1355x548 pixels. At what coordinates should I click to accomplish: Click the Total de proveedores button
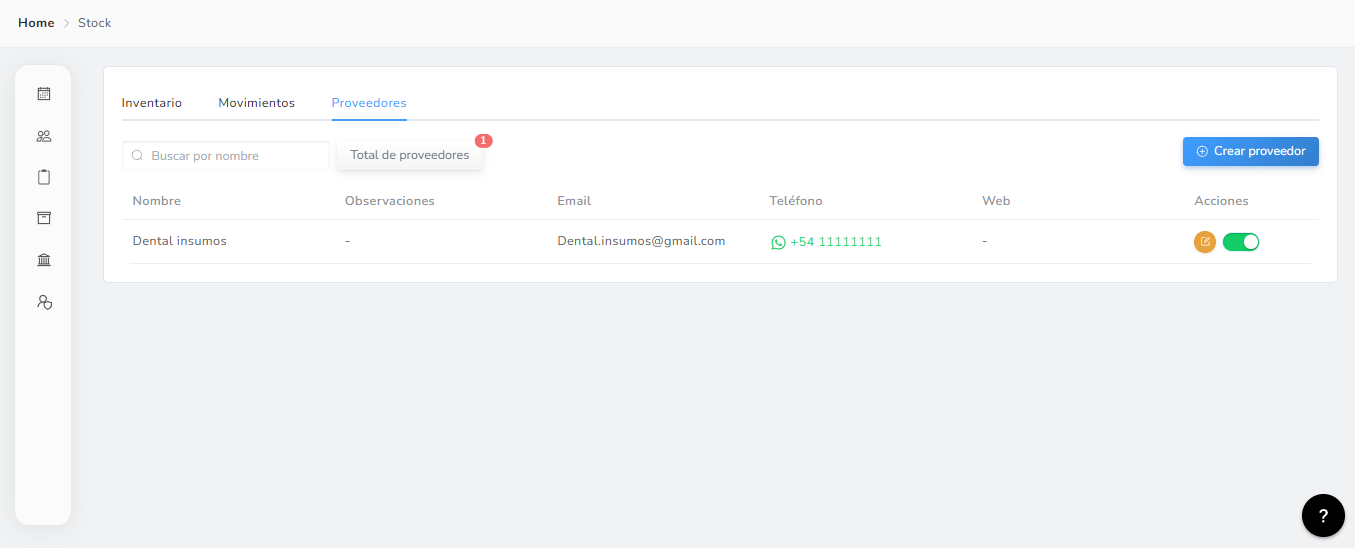pyautogui.click(x=410, y=155)
